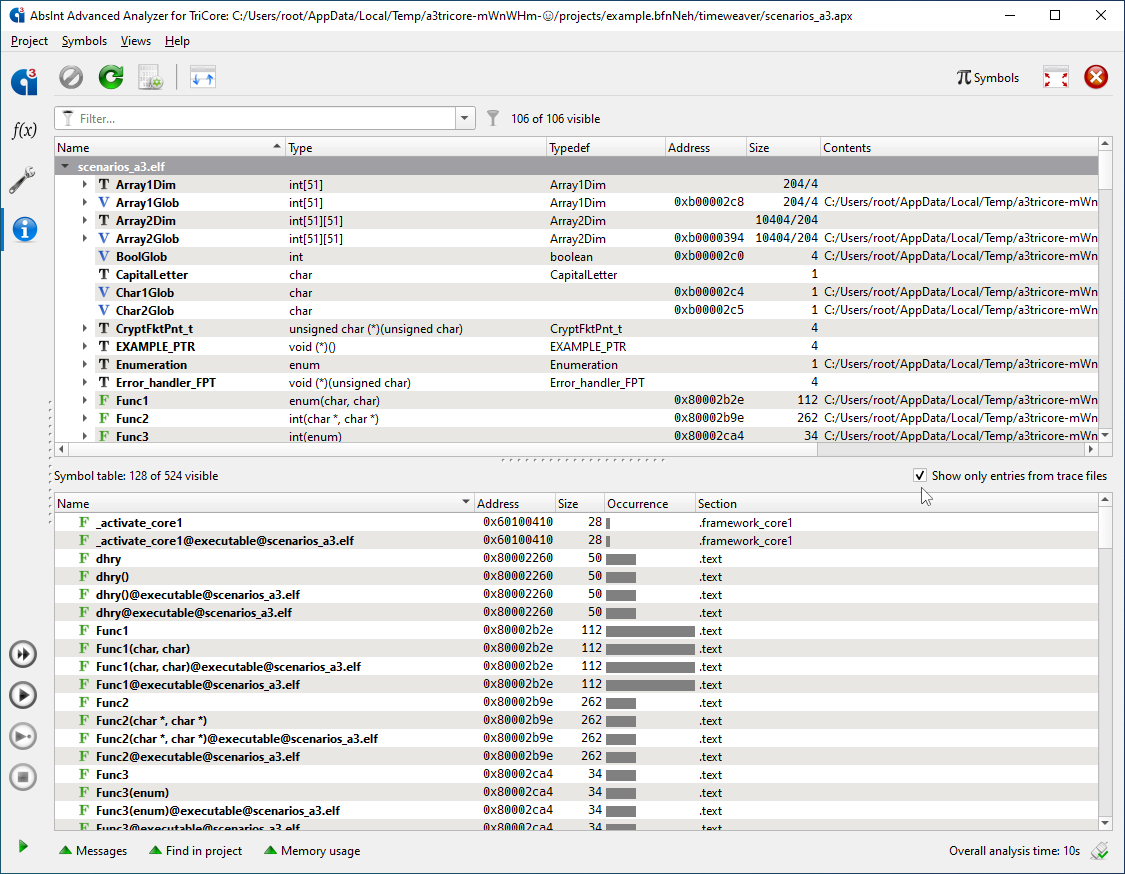Screen dimensions: 1125x874
Task: Expand the CryptFktPnt_t row
Action: (85, 329)
